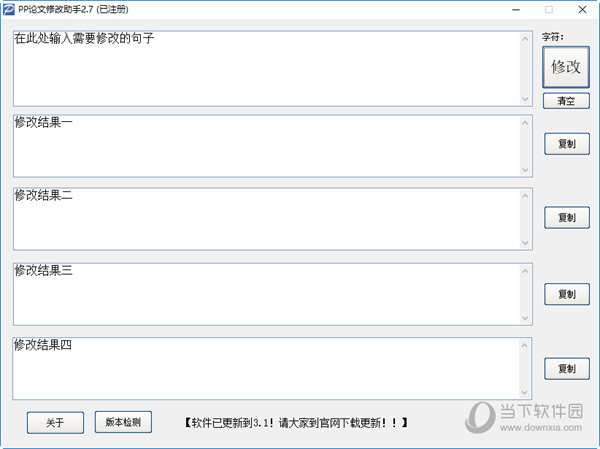Click the 版本检测 version check button
Screen dimensions: 600x449
[x=123, y=422]
